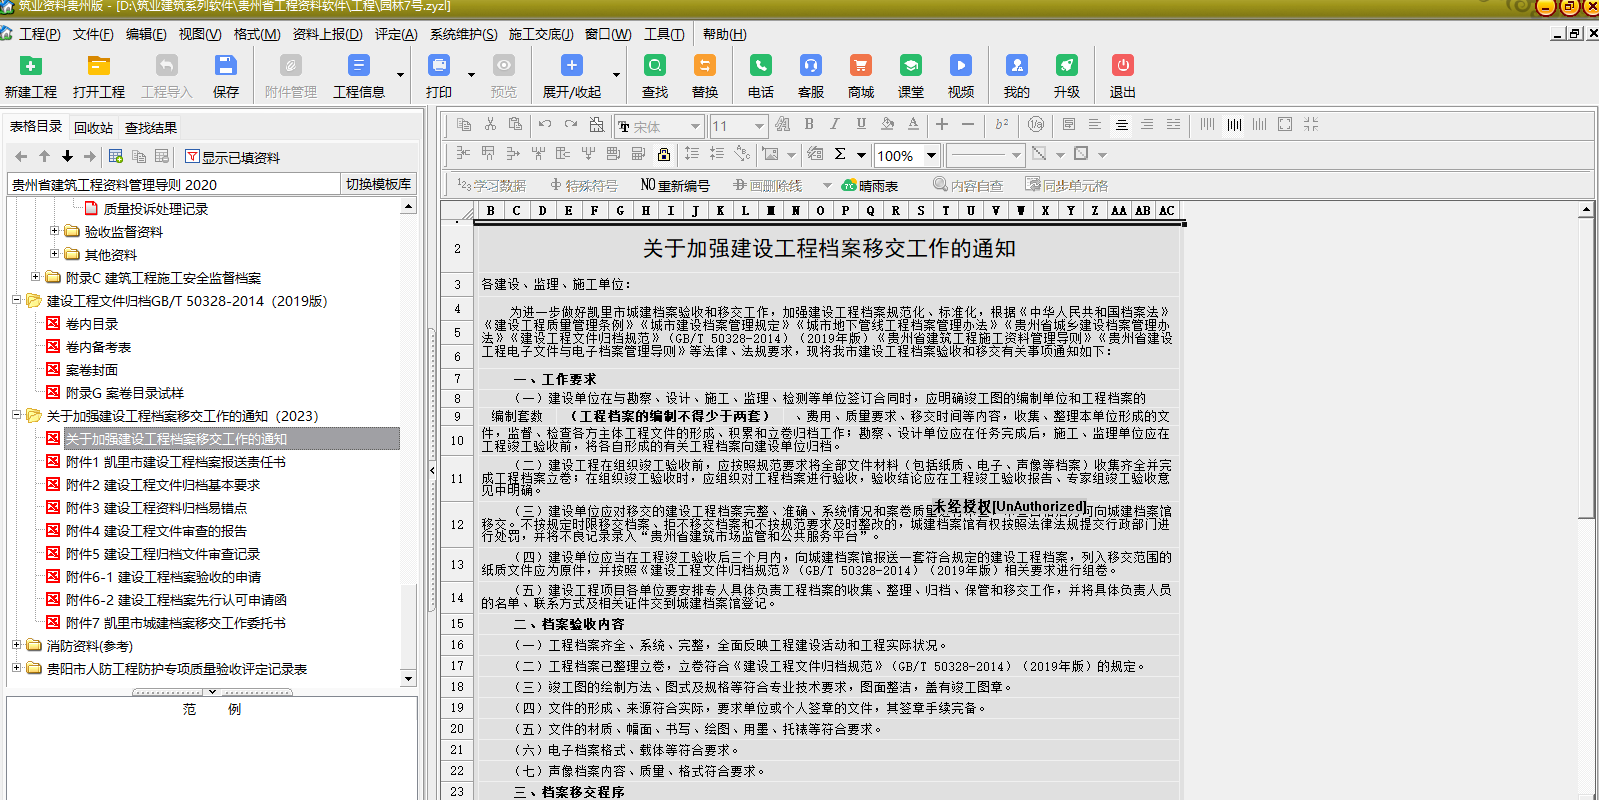Open the 系统维护(S) menu

pos(463,34)
